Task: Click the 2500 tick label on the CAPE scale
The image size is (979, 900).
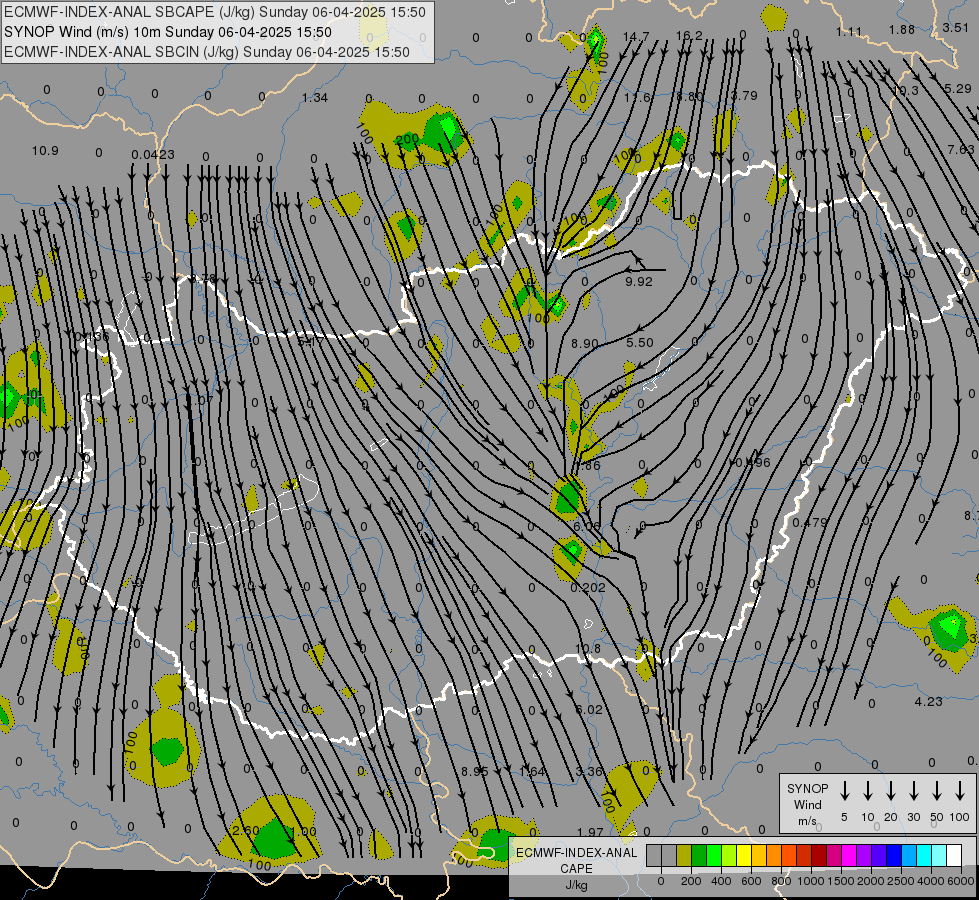Action: tap(901, 881)
